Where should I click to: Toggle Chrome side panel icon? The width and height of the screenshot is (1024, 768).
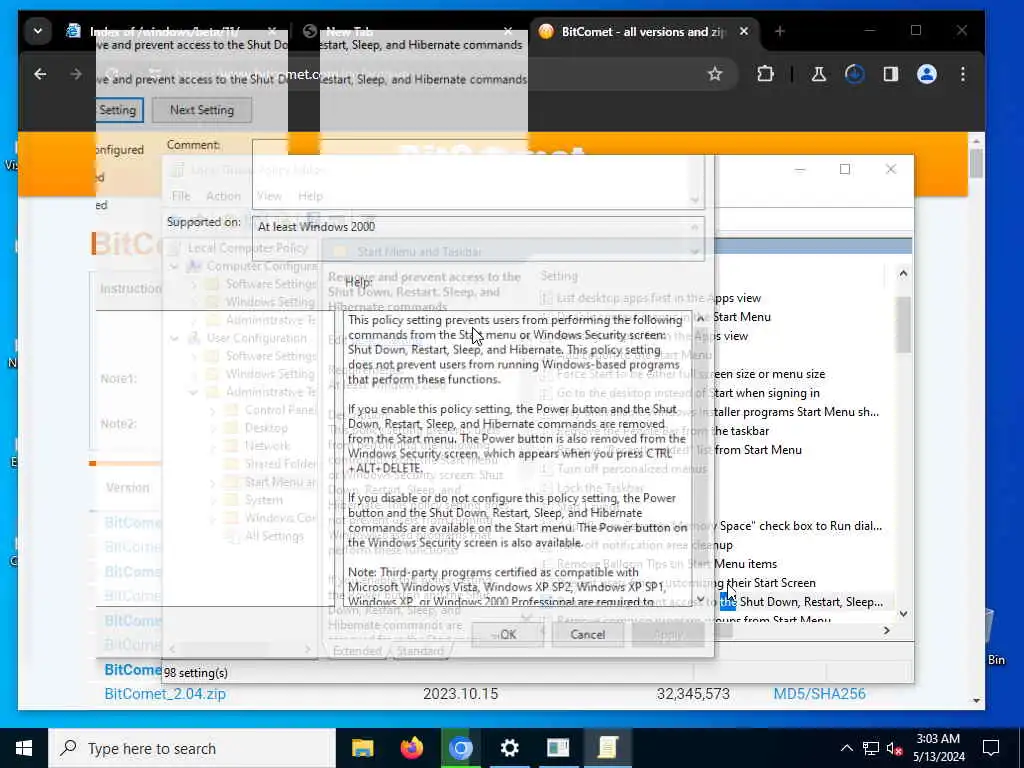891,74
